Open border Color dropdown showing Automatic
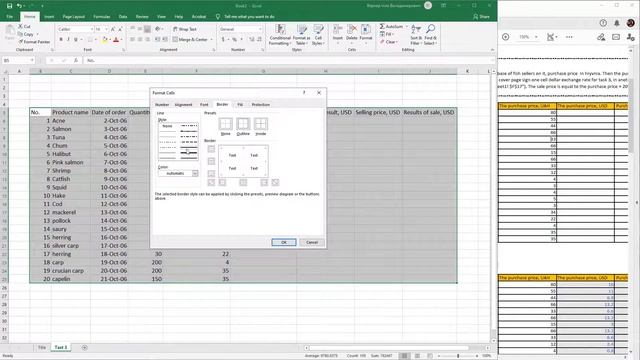 tap(178, 173)
